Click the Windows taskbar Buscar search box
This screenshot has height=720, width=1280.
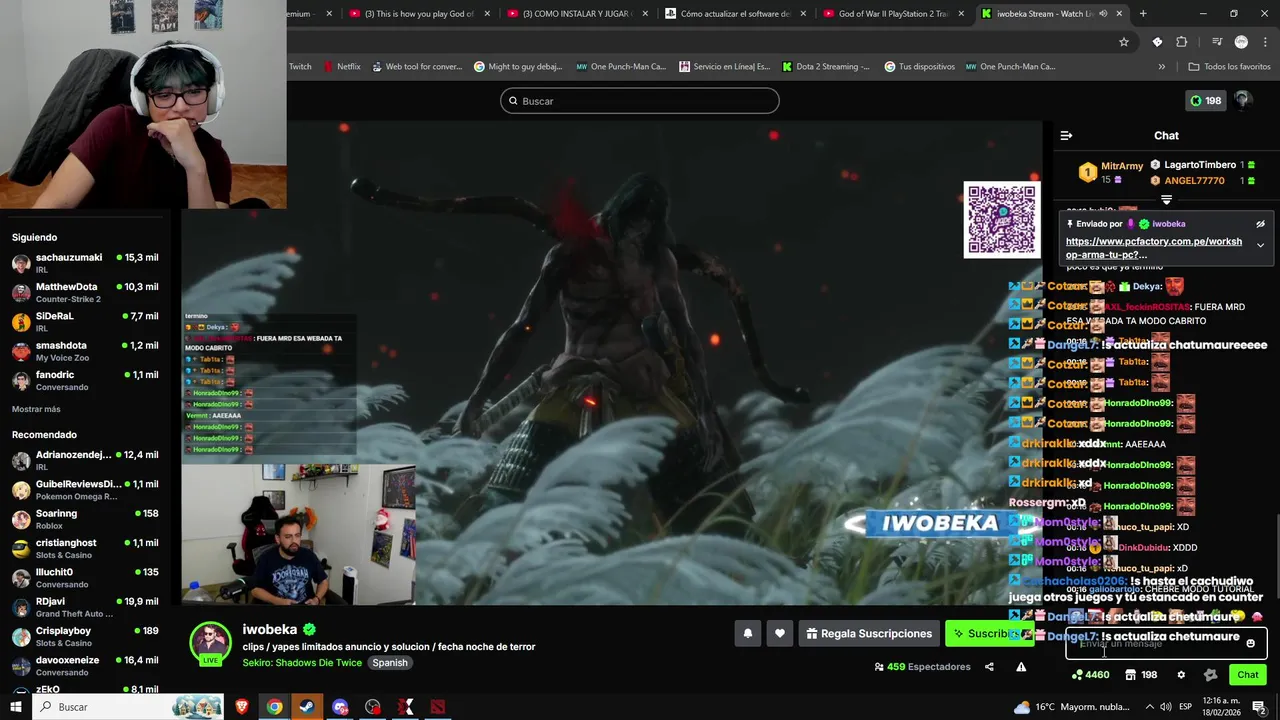click(x=128, y=707)
